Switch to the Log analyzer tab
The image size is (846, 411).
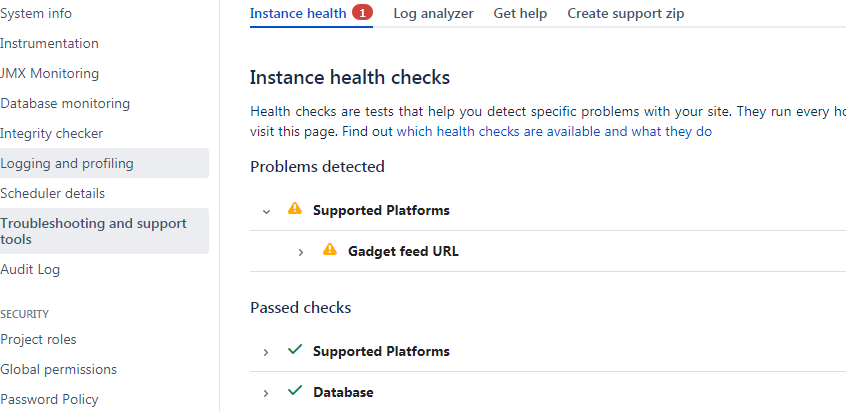pos(433,13)
